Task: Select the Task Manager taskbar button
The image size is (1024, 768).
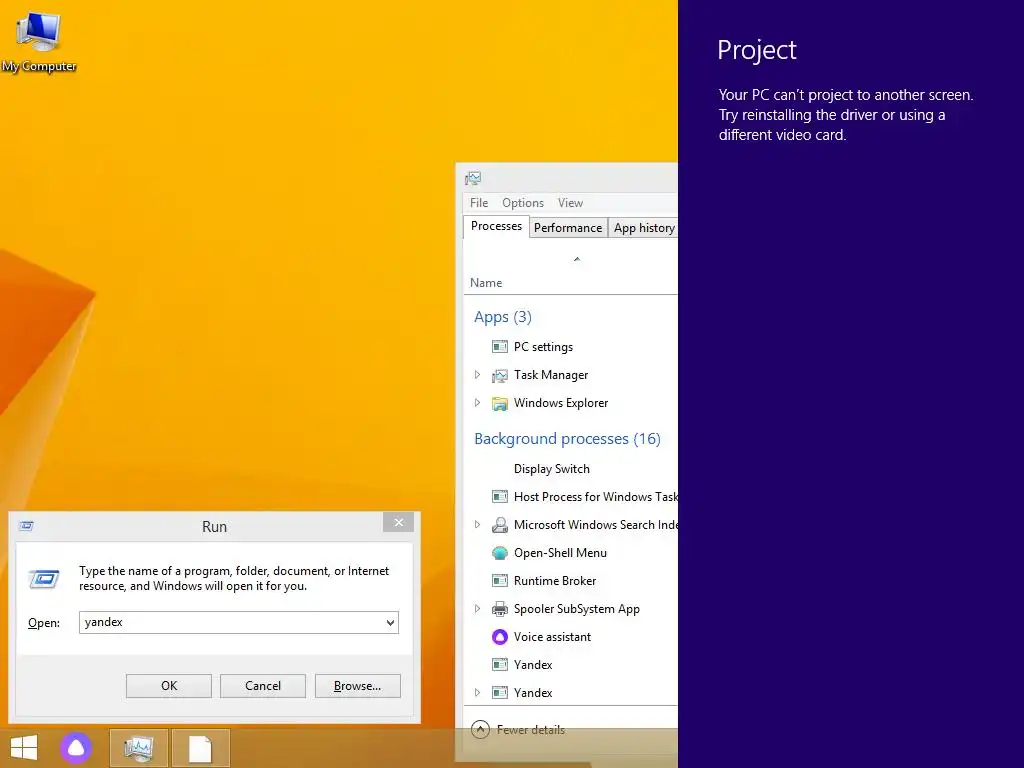Action: point(139,748)
